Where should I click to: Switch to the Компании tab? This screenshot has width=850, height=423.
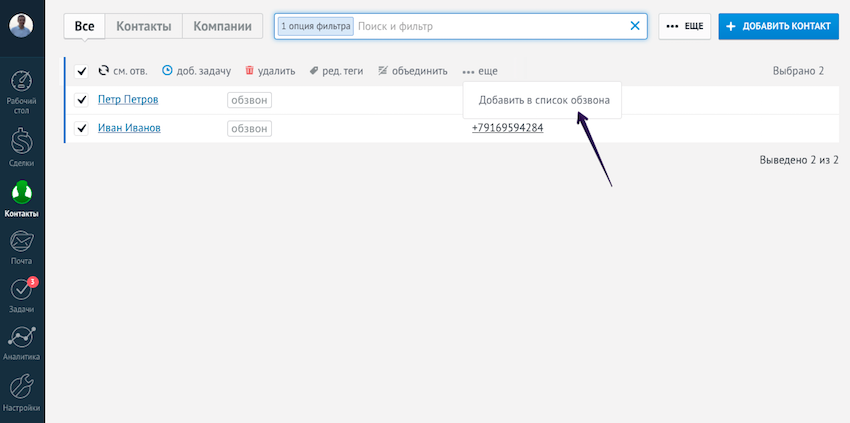tap(222, 26)
